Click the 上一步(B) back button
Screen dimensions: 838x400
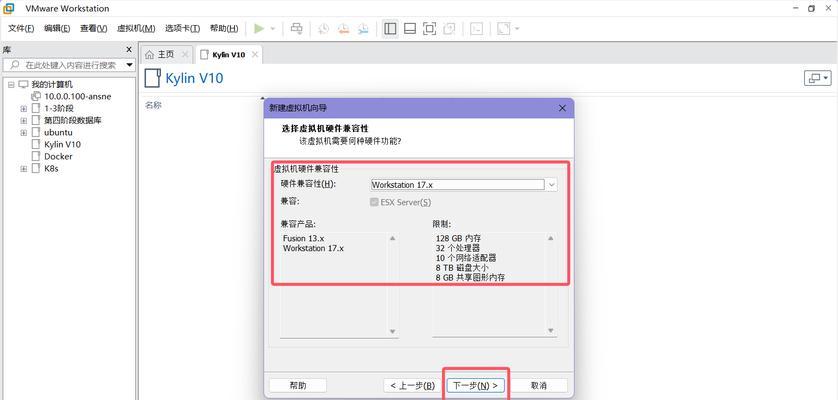click(412, 386)
